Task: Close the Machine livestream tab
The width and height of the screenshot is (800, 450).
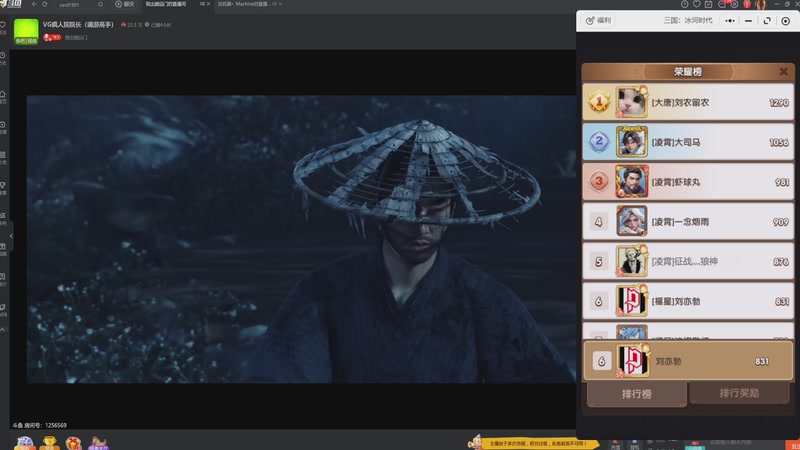Action: click(280, 4)
